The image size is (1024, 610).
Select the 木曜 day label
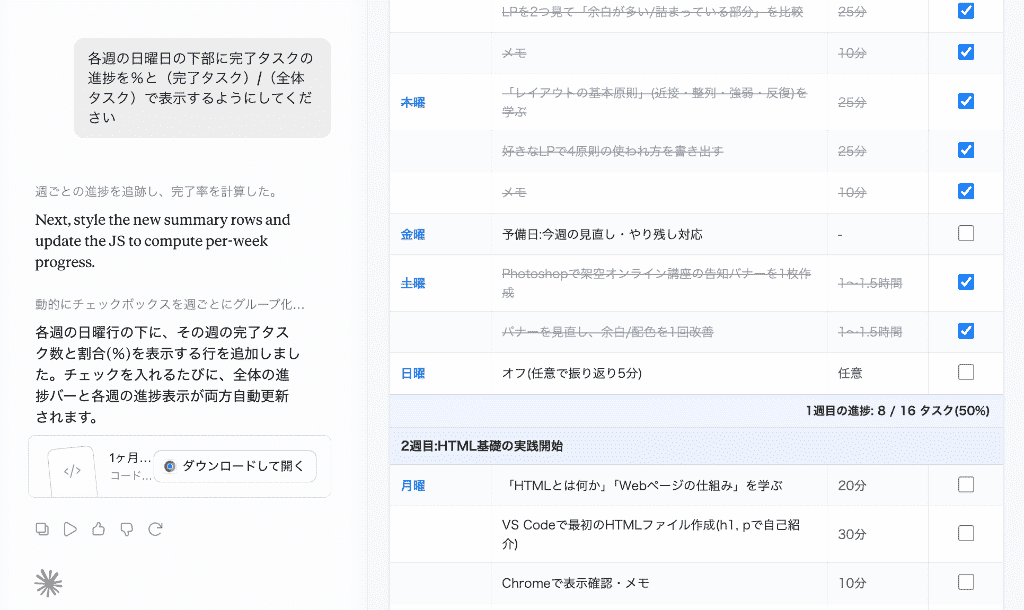(413, 103)
